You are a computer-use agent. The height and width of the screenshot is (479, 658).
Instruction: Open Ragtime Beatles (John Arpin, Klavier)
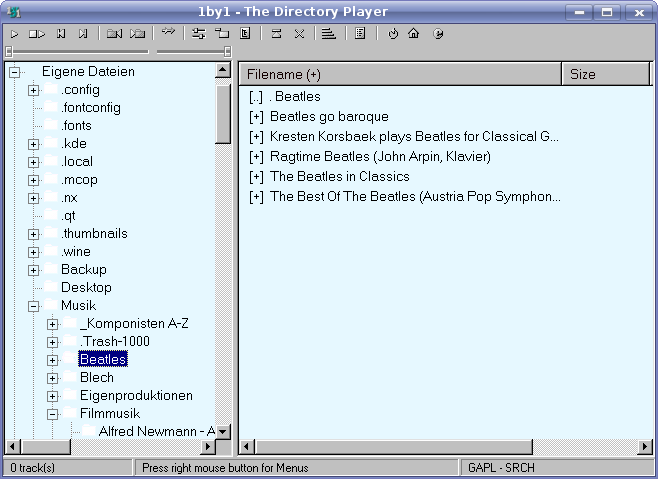tap(370, 157)
